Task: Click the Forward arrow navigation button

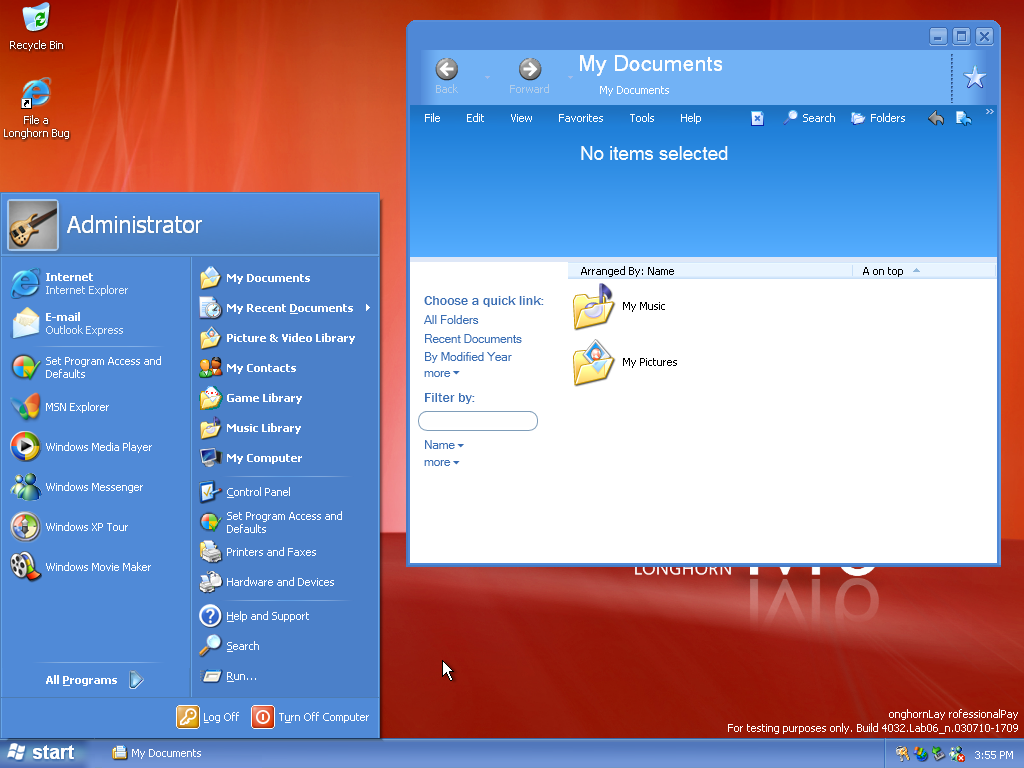Action: (529, 69)
